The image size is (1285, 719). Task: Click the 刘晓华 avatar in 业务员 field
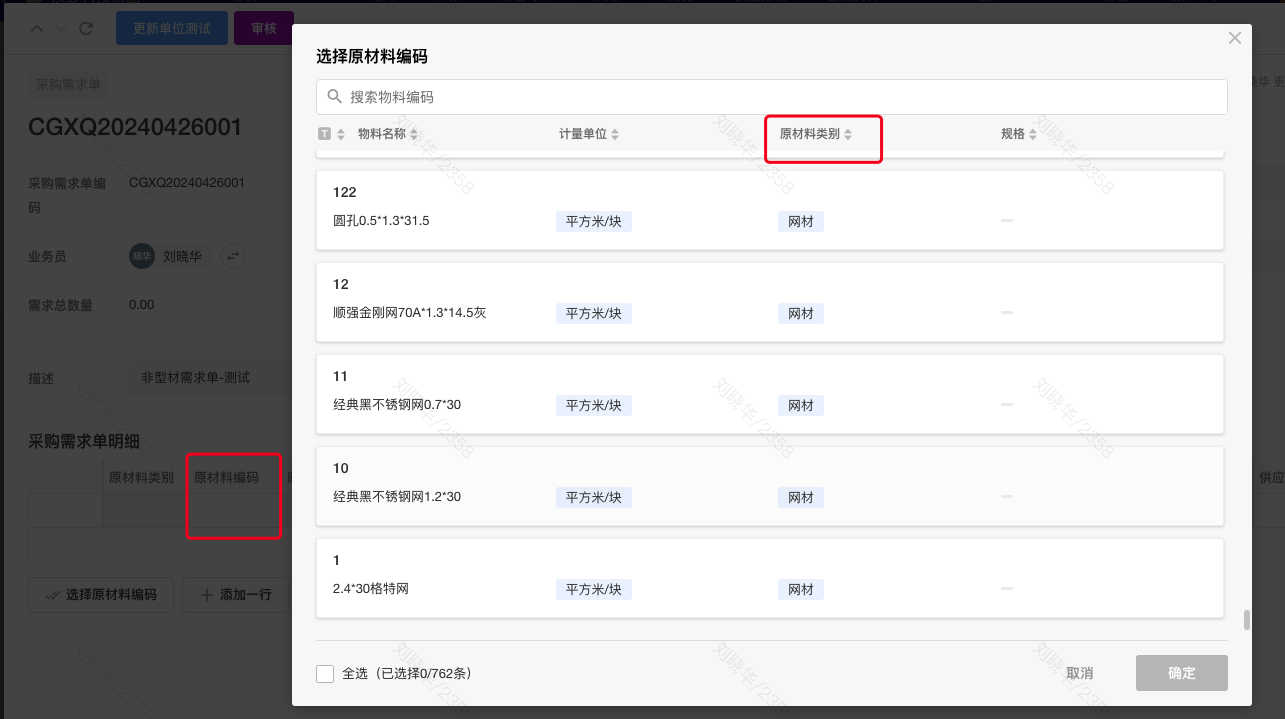pos(142,256)
